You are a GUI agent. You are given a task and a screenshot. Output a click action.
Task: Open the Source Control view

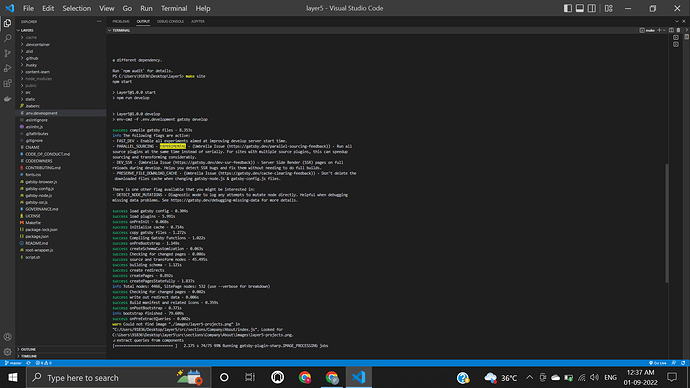point(7,53)
